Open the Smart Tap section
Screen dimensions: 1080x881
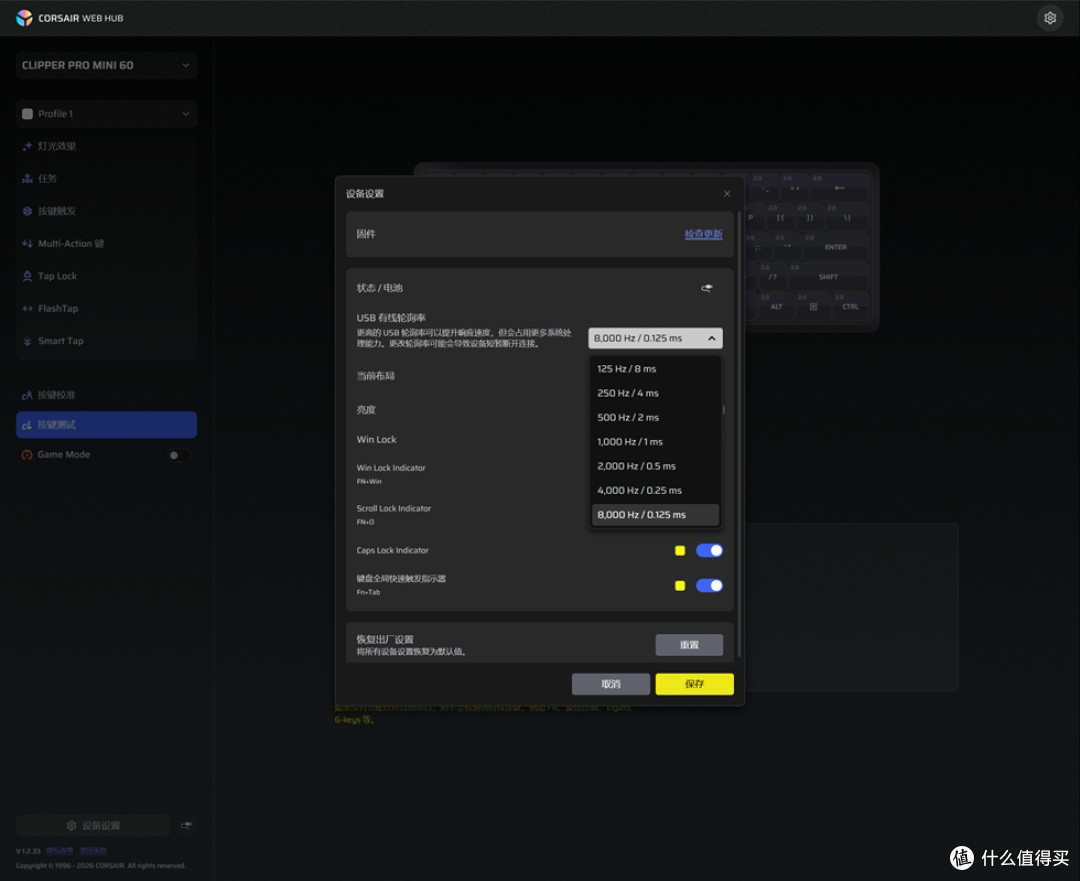tap(106, 340)
